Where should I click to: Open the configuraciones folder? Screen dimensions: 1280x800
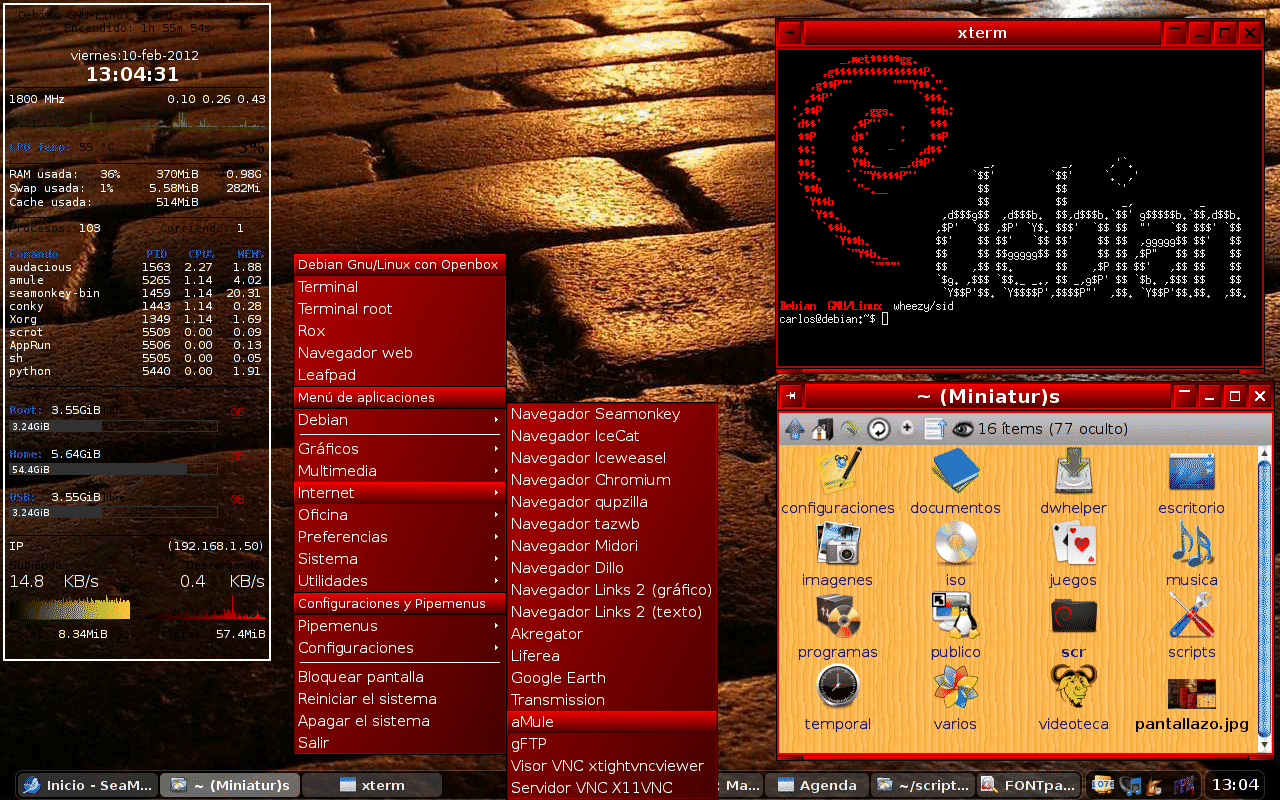(x=838, y=482)
